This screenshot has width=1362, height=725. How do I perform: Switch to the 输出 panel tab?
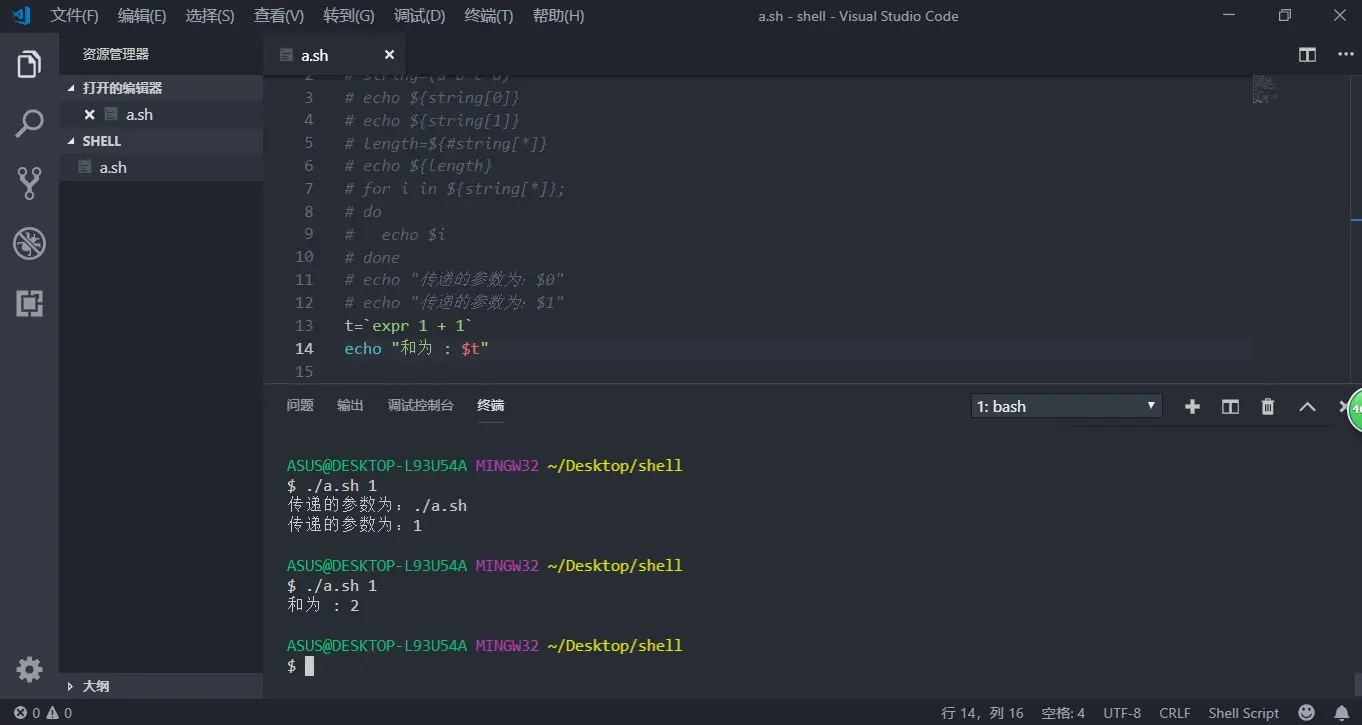click(x=350, y=405)
